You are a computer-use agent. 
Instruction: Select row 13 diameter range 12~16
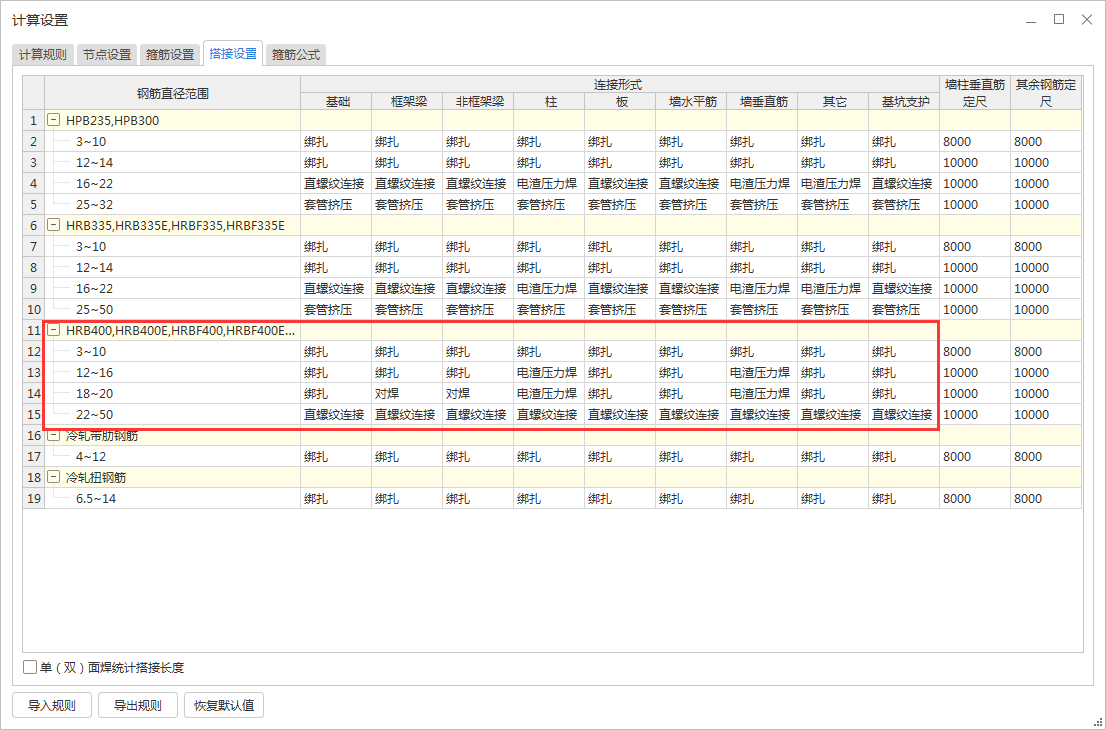coord(173,372)
